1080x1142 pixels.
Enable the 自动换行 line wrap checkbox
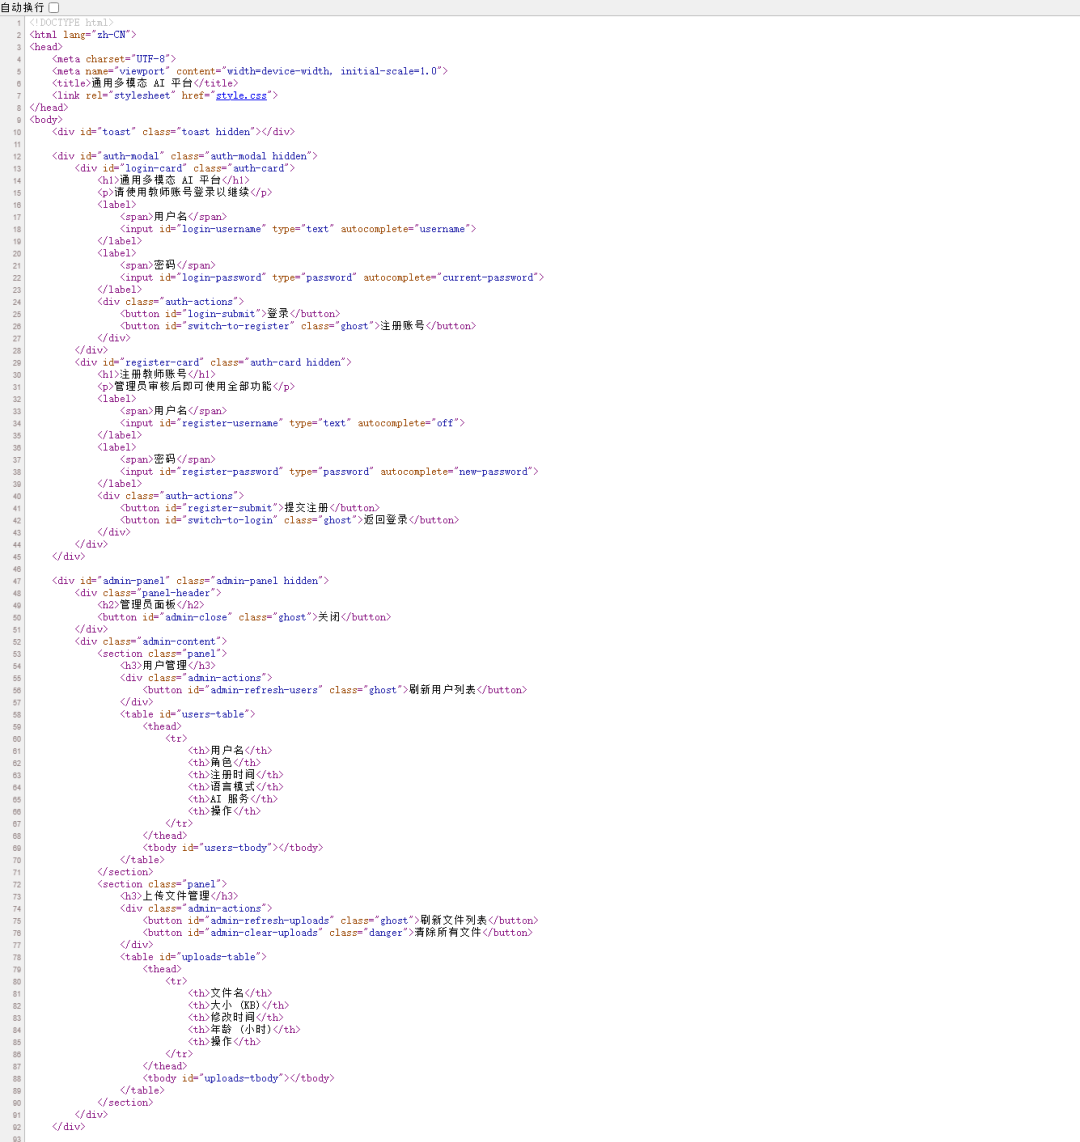[x=54, y=7]
